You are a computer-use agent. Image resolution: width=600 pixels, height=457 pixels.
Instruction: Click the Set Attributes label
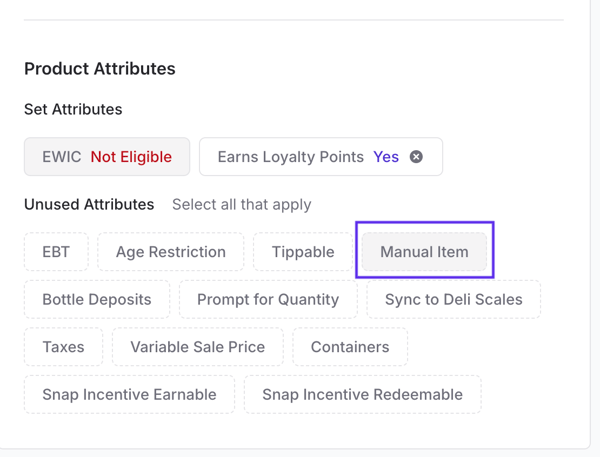pyautogui.click(x=73, y=109)
